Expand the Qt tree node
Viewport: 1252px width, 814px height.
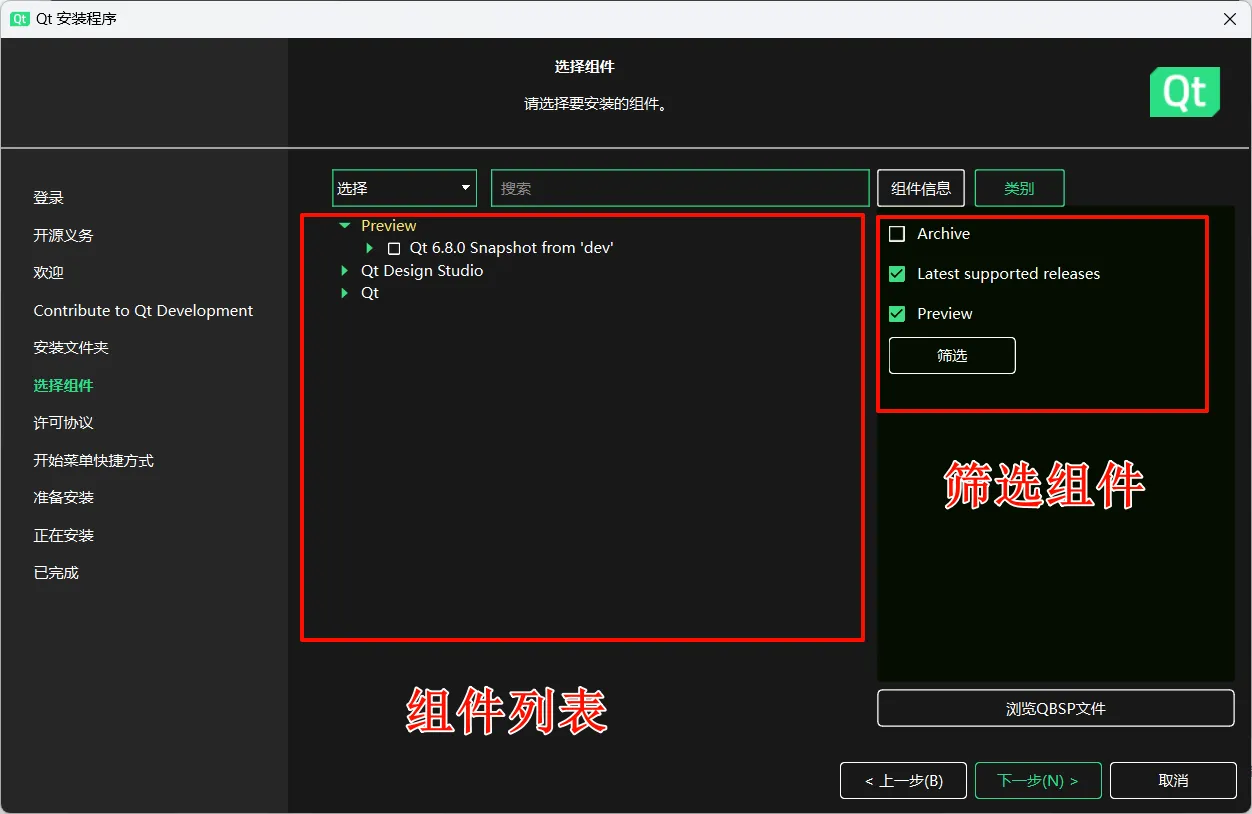pyautogui.click(x=344, y=293)
